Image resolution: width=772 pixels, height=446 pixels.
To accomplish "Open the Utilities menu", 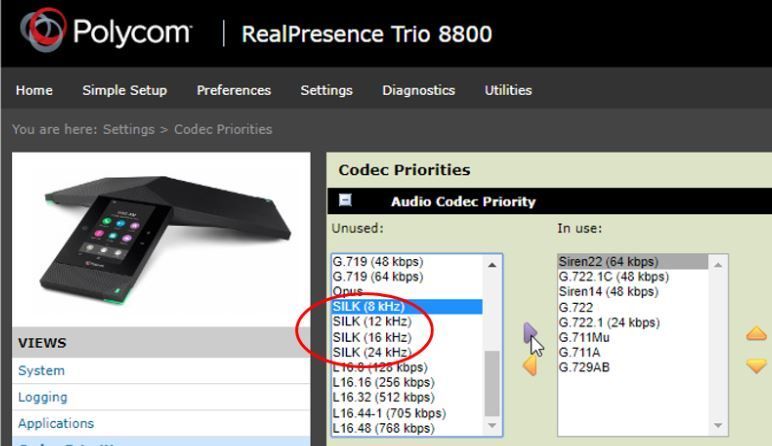I will point(508,90).
